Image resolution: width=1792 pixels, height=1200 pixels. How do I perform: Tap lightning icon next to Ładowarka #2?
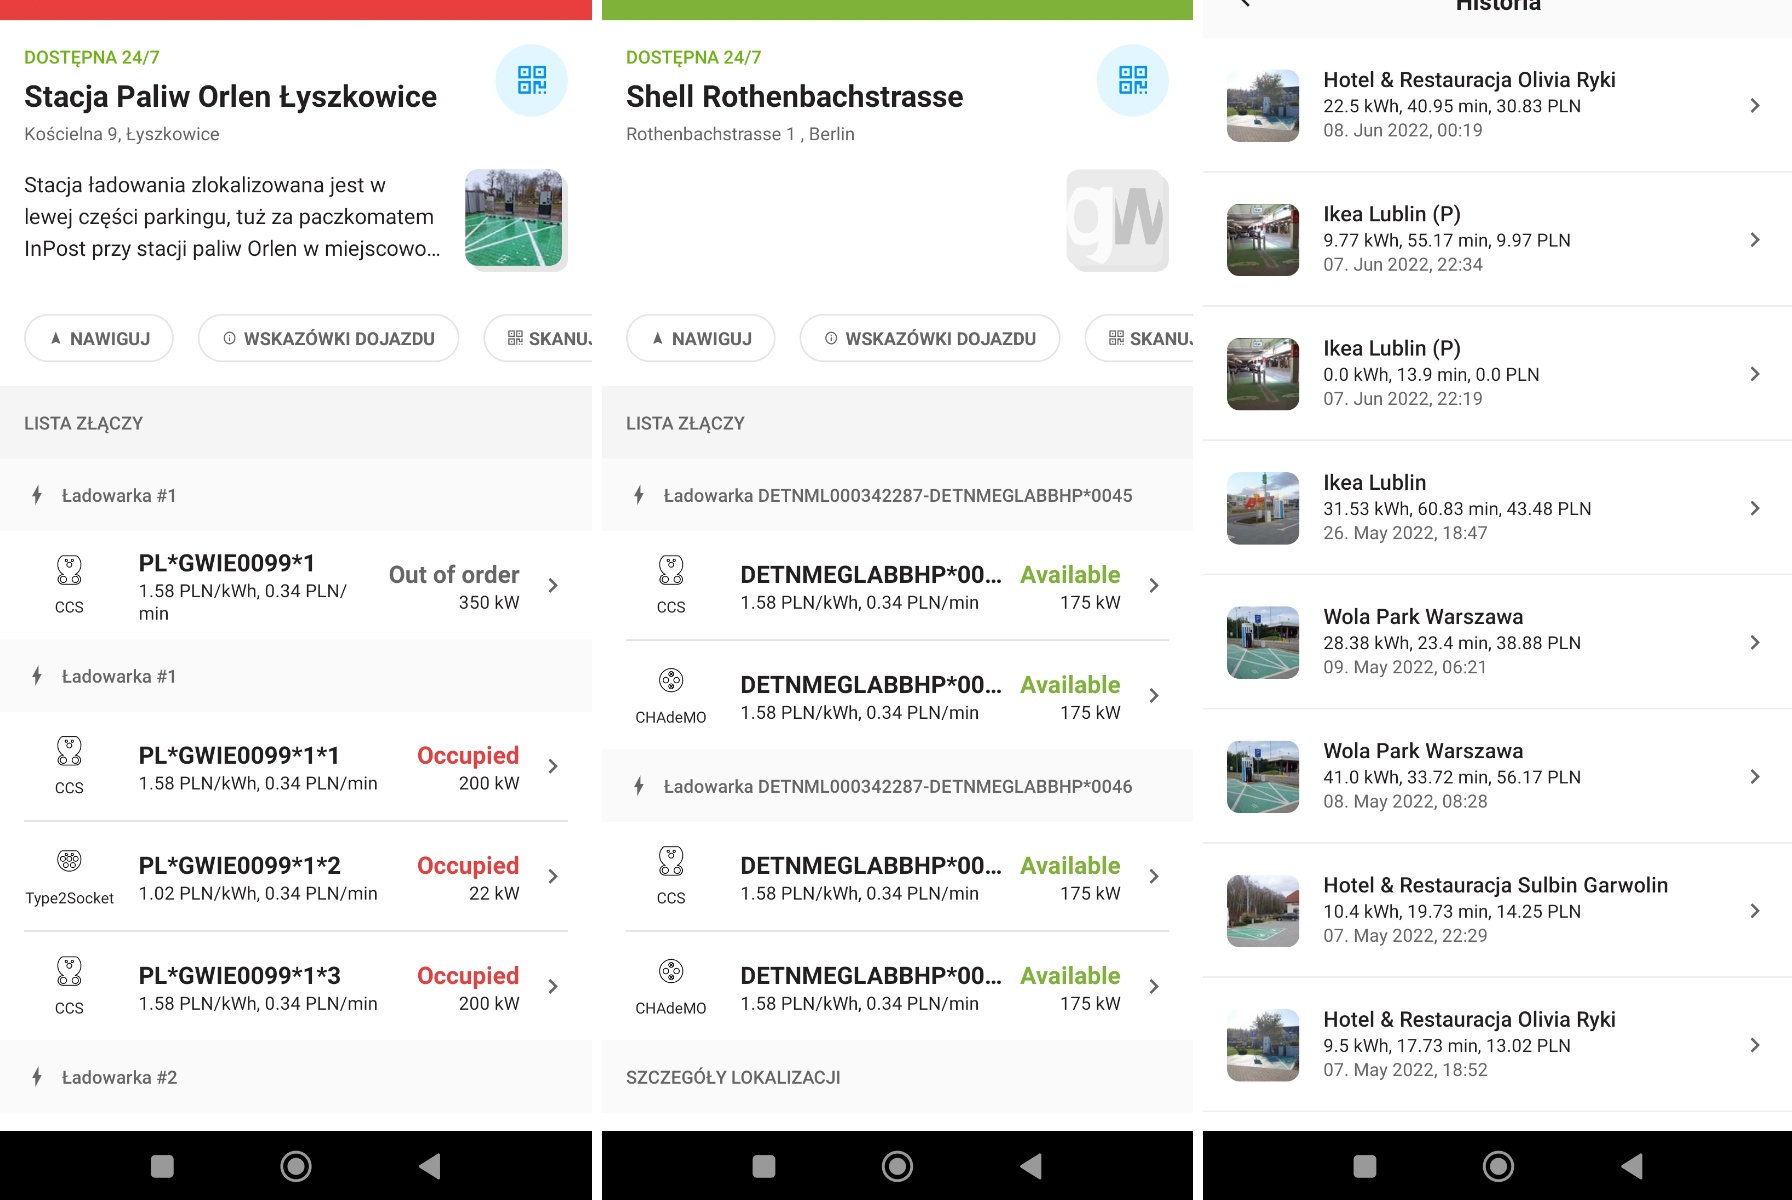click(x=37, y=1077)
